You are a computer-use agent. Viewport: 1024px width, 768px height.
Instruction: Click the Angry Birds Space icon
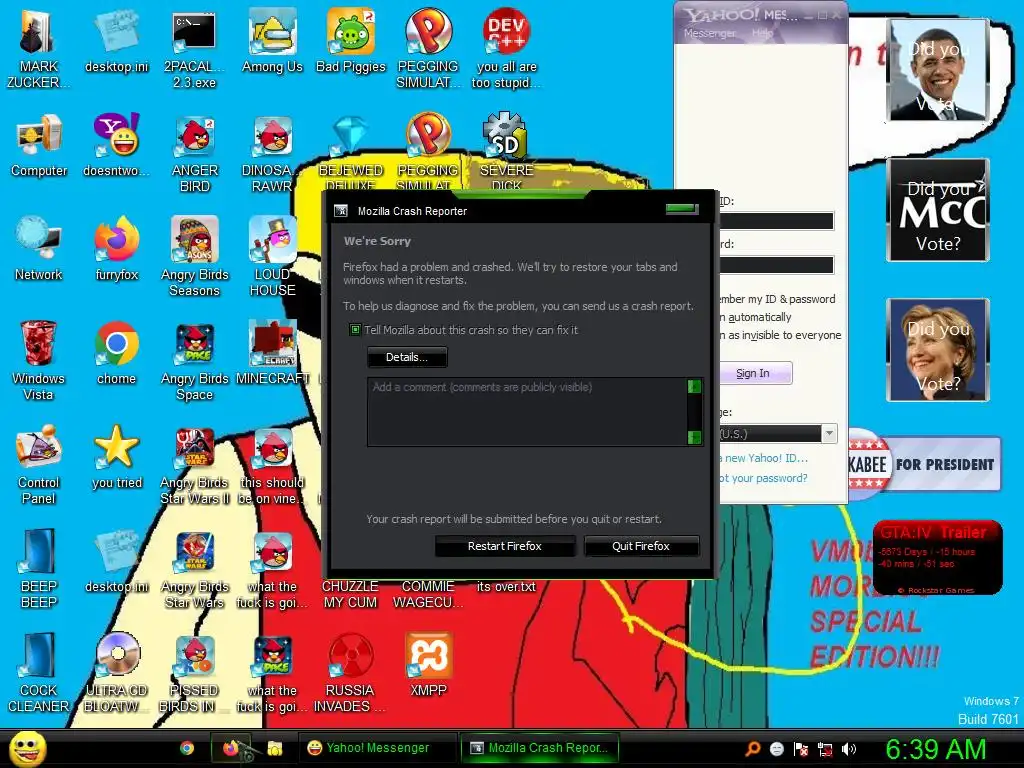click(x=195, y=361)
